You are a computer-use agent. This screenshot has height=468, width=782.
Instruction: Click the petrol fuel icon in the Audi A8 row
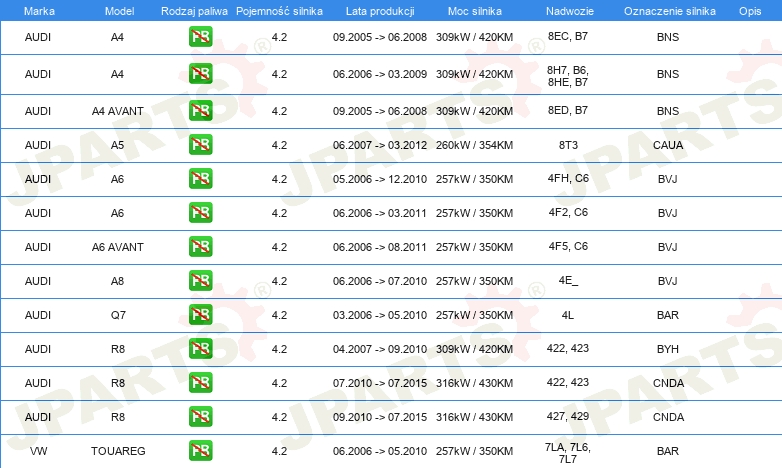pyautogui.click(x=200, y=280)
